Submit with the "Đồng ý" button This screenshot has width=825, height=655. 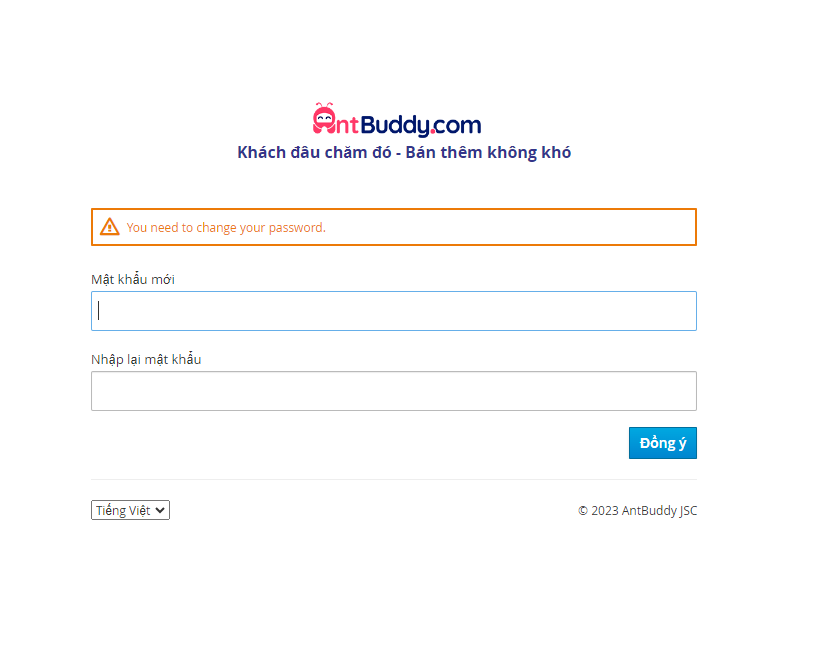(662, 443)
